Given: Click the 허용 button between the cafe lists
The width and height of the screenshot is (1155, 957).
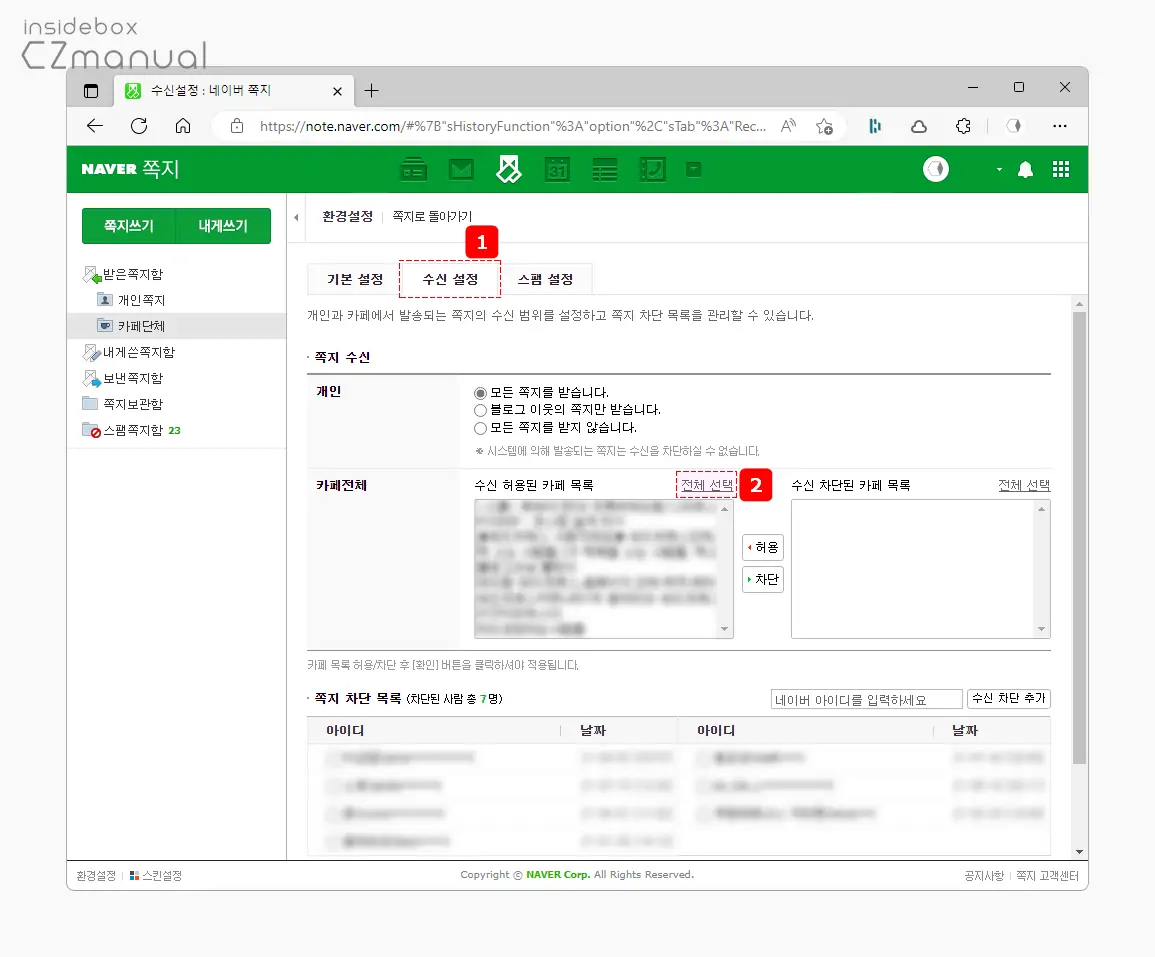Looking at the screenshot, I should click(763, 547).
